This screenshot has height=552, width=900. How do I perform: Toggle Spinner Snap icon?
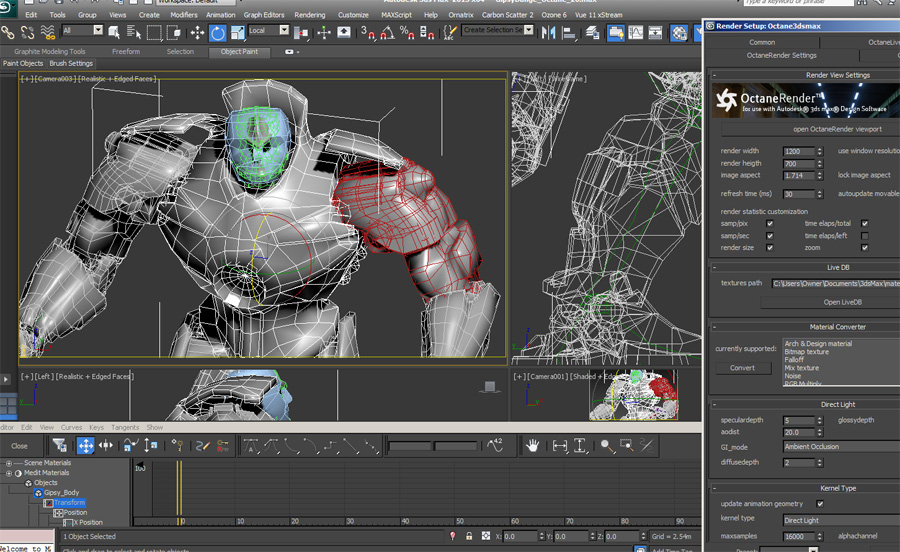(426, 33)
